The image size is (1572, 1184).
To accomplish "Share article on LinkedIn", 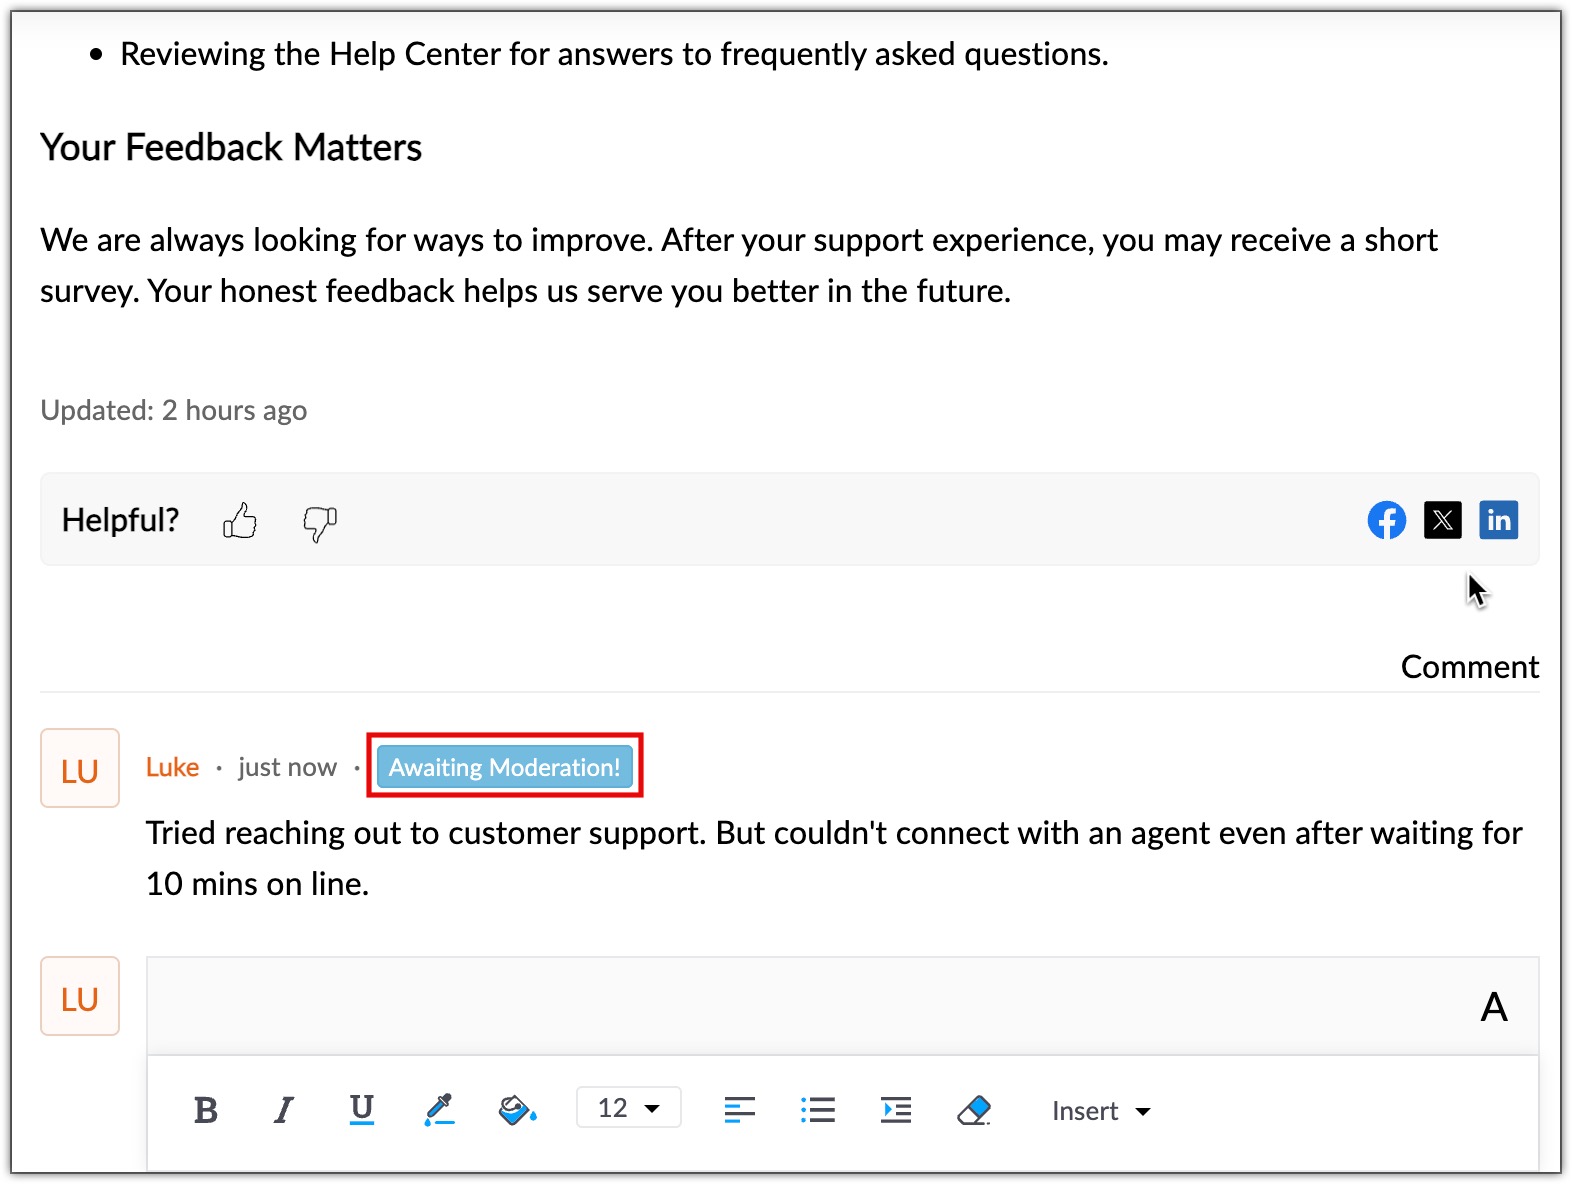I will [x=1498, y=520].
